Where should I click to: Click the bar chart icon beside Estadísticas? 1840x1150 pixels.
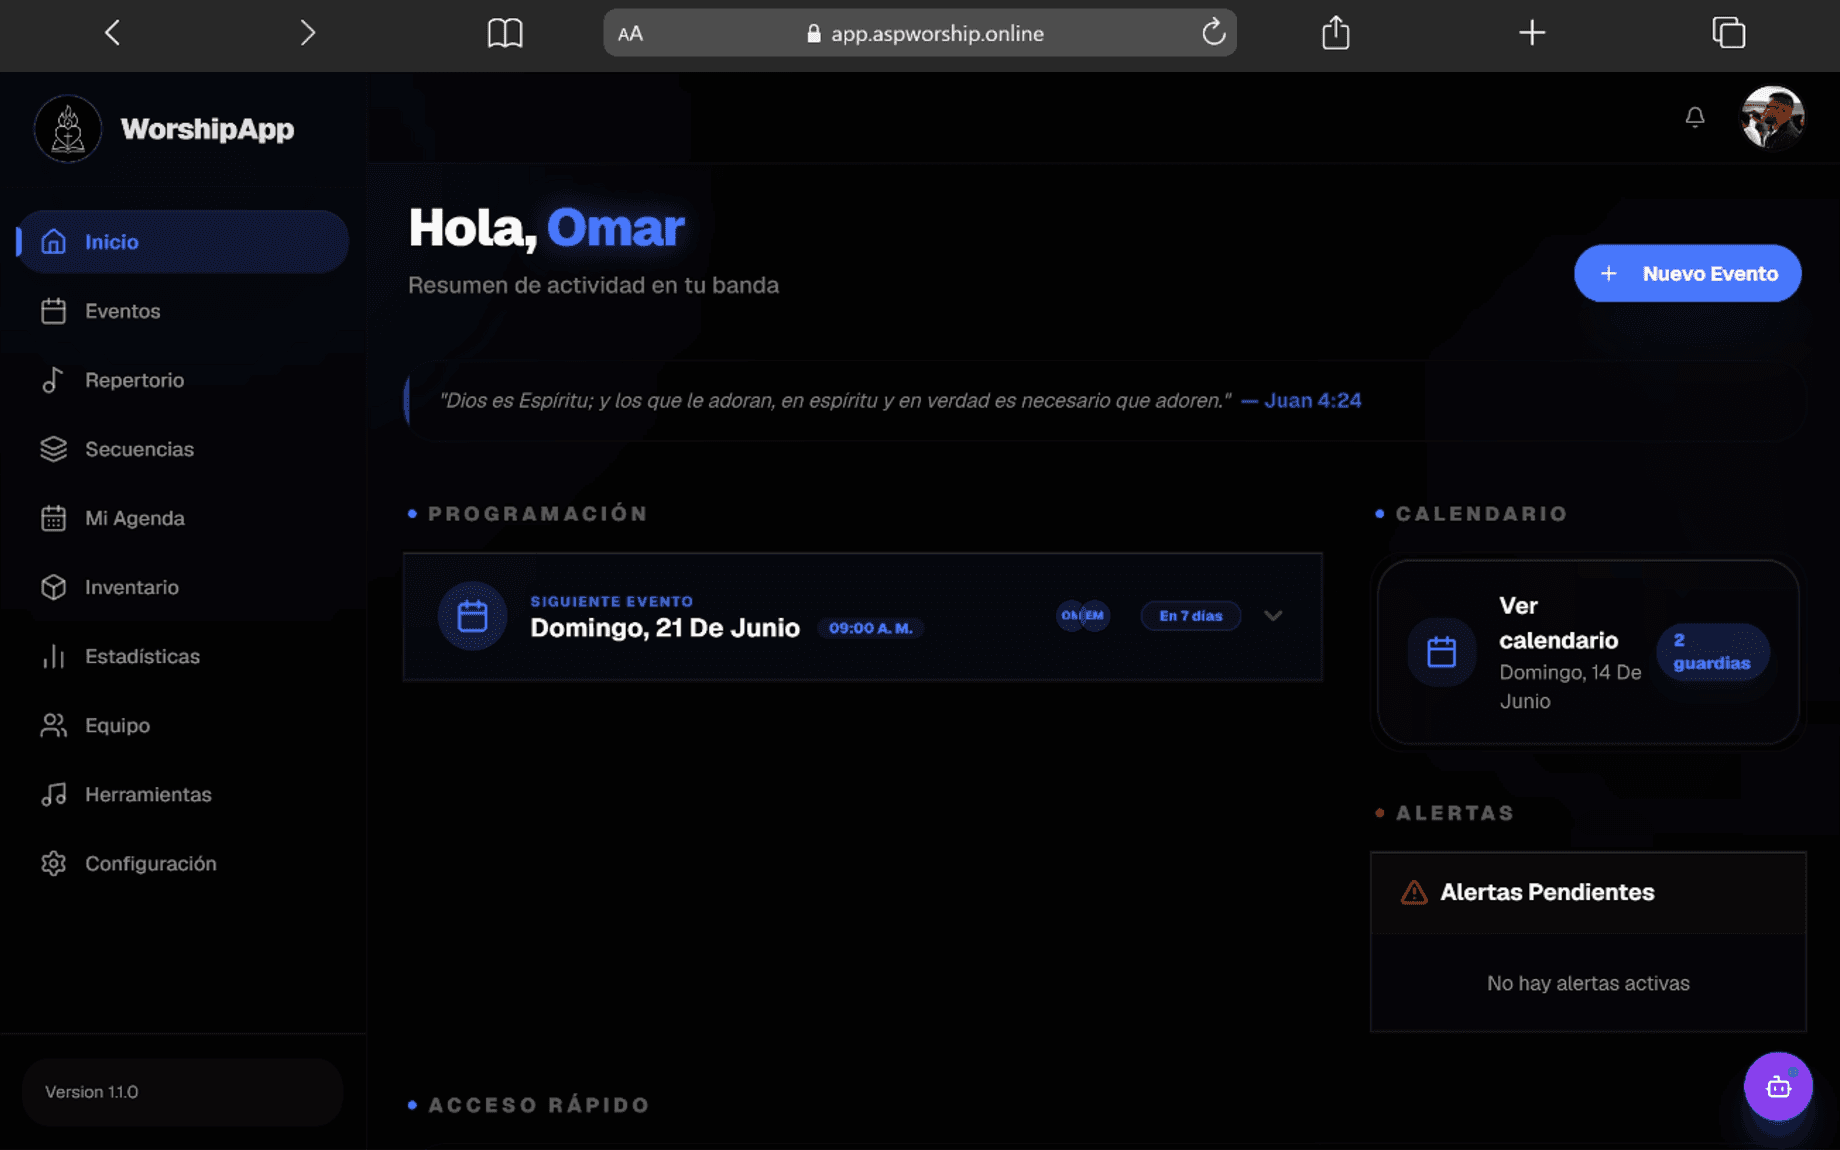[x=53, y=656]
